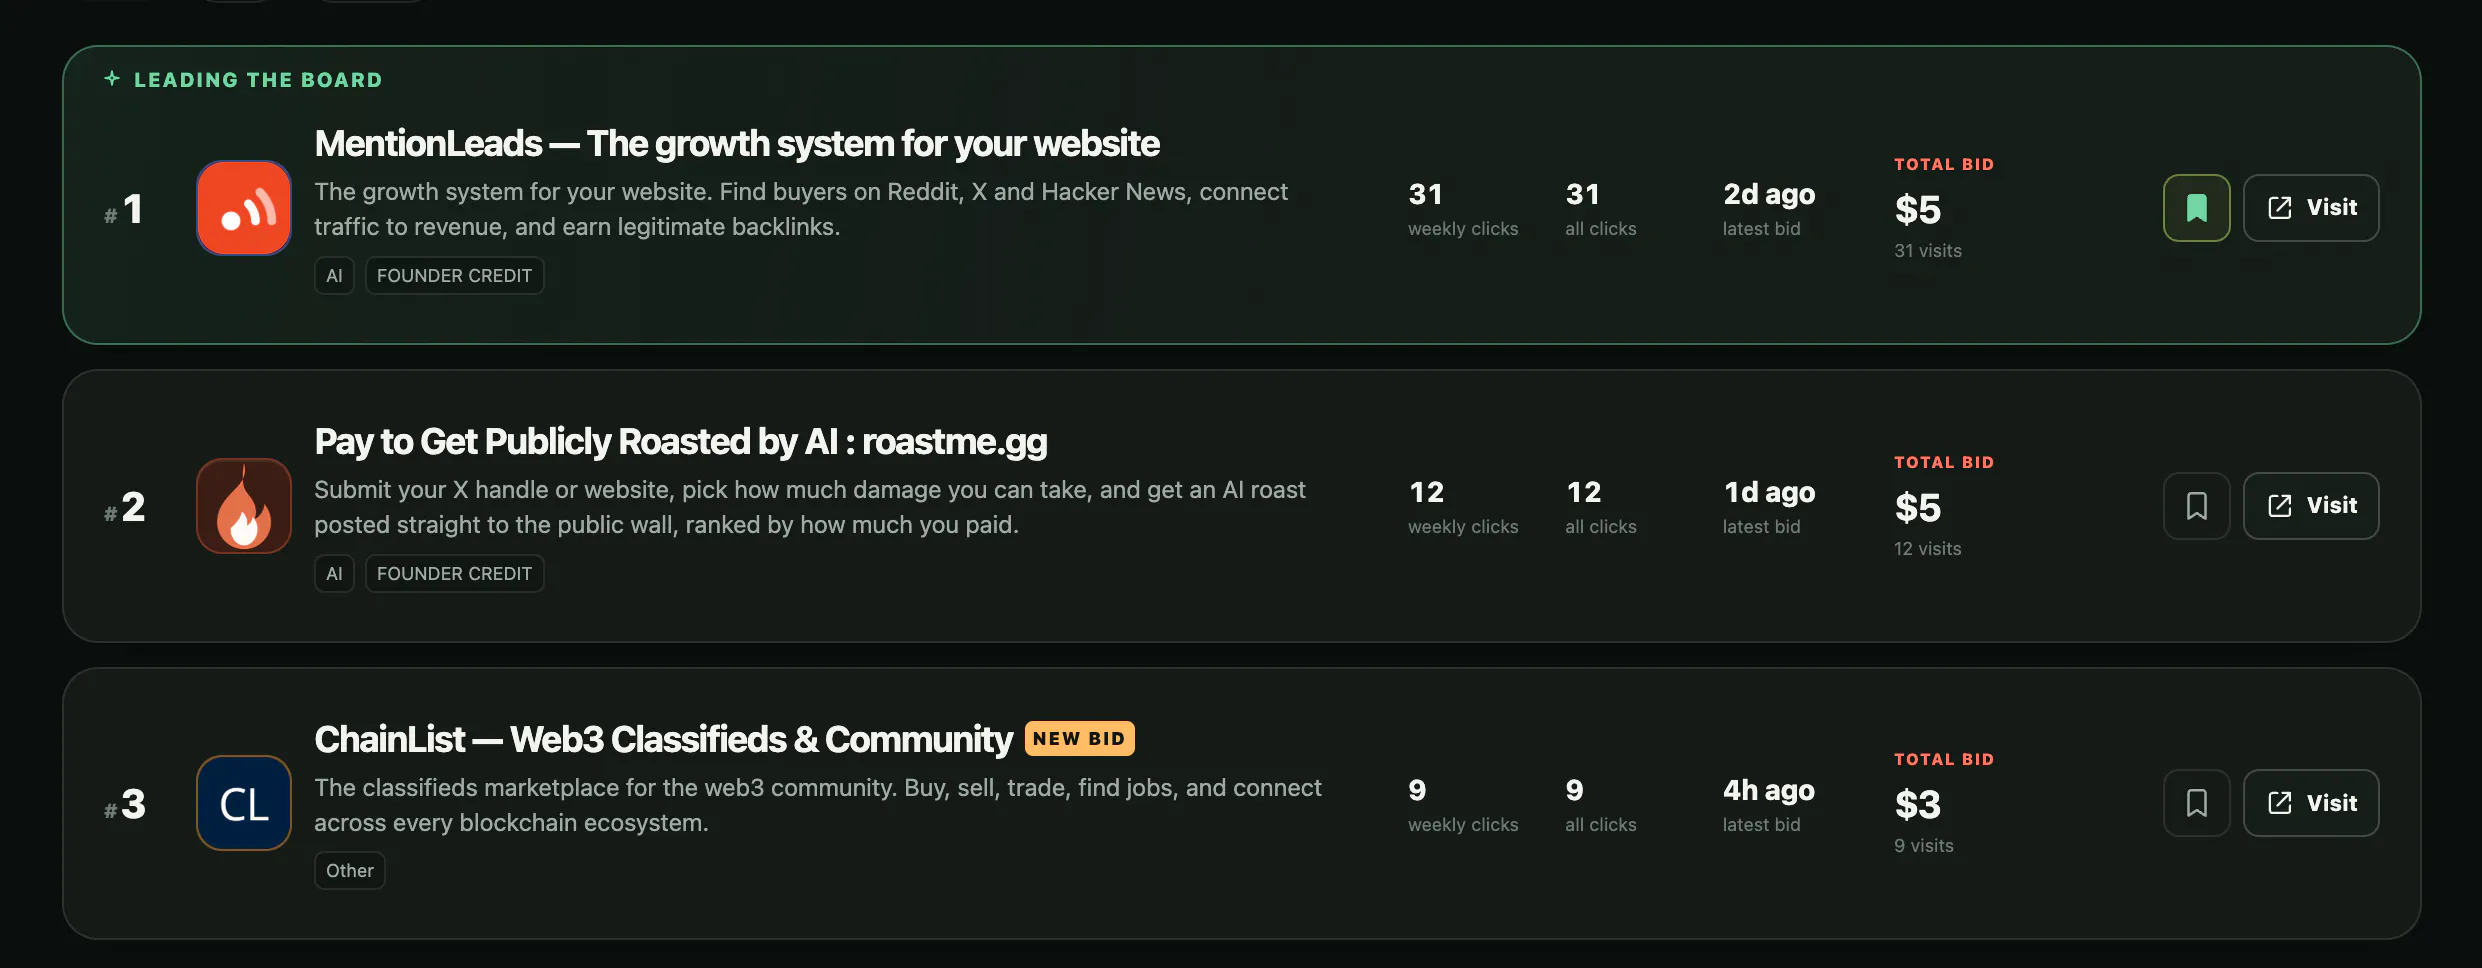Visit the ChainList website
Viewport: 2482px width, 968px height.
(2311, 803)
